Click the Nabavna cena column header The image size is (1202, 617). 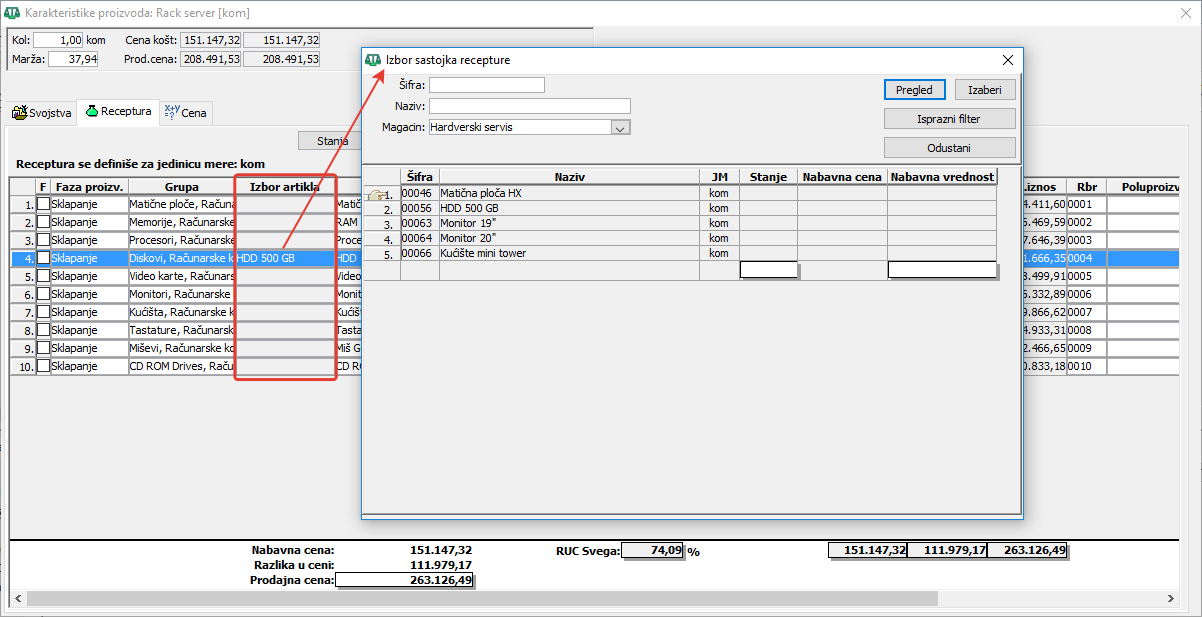842,177
